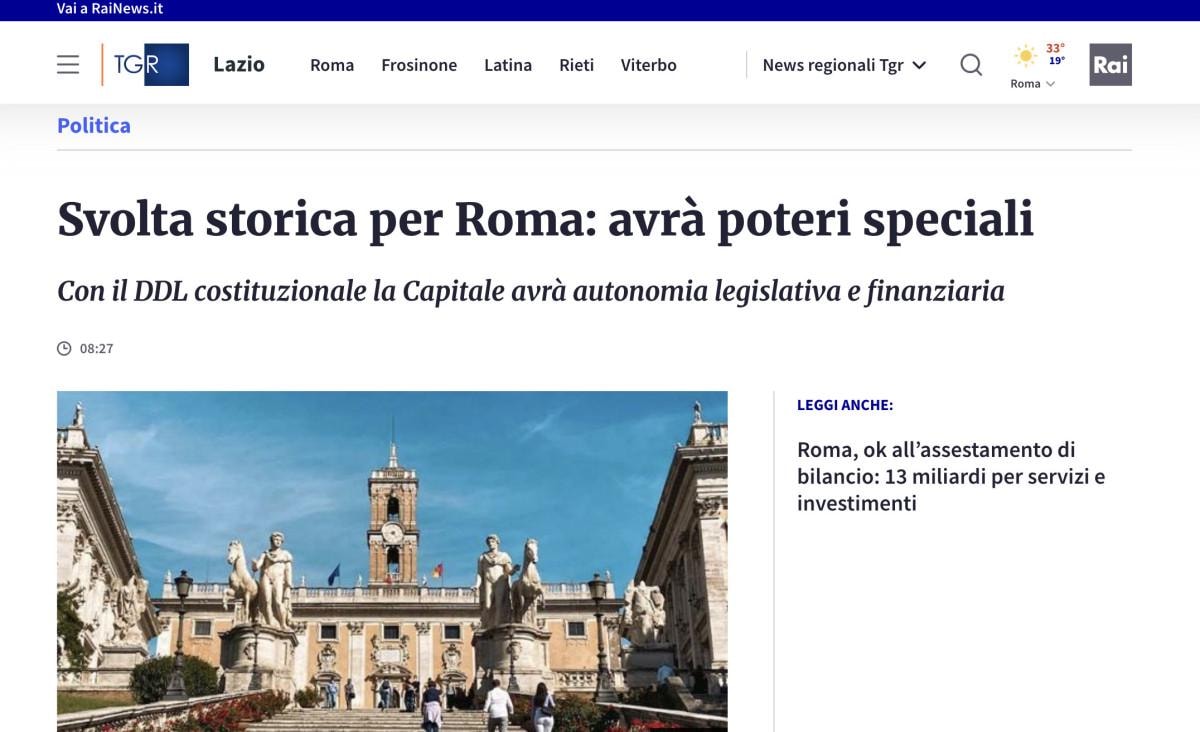The image size is (1200, 732).
Task: Follow the Vai a RaiNews.it link
Action: [110, 9]
